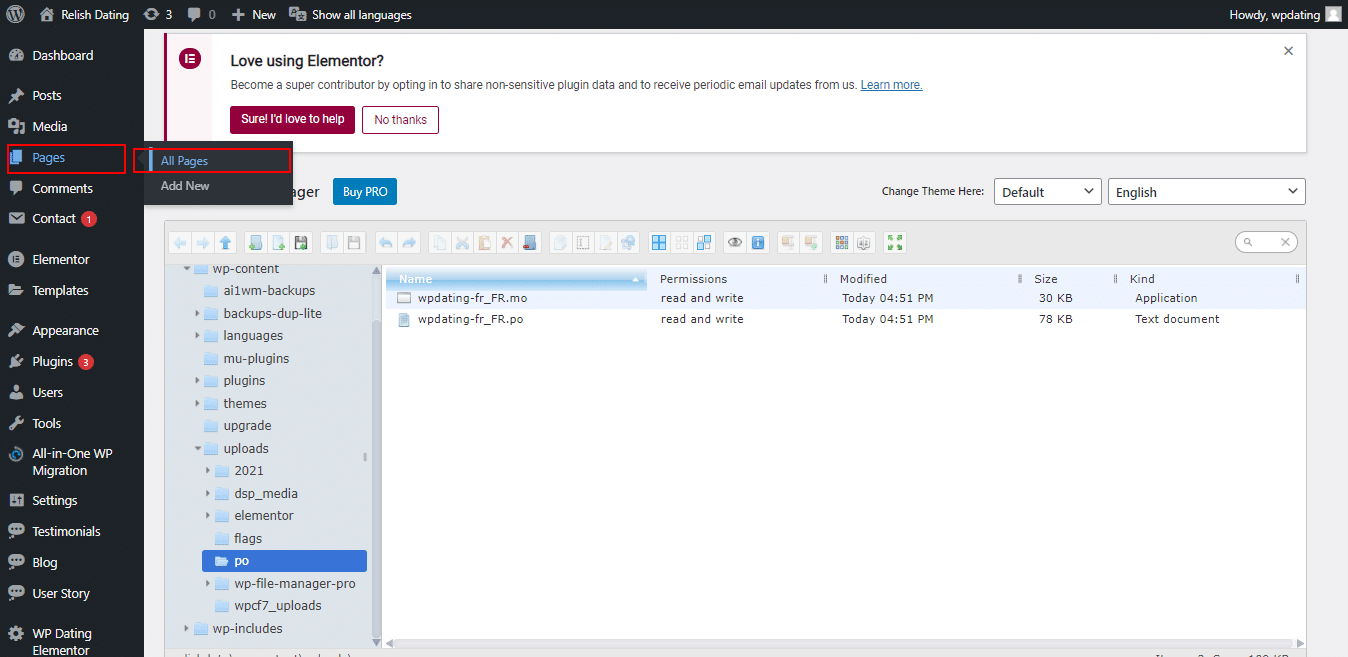Click the Invert selection icon
Viewport: 1348px width, 657px height.
(x=704, y=242)
